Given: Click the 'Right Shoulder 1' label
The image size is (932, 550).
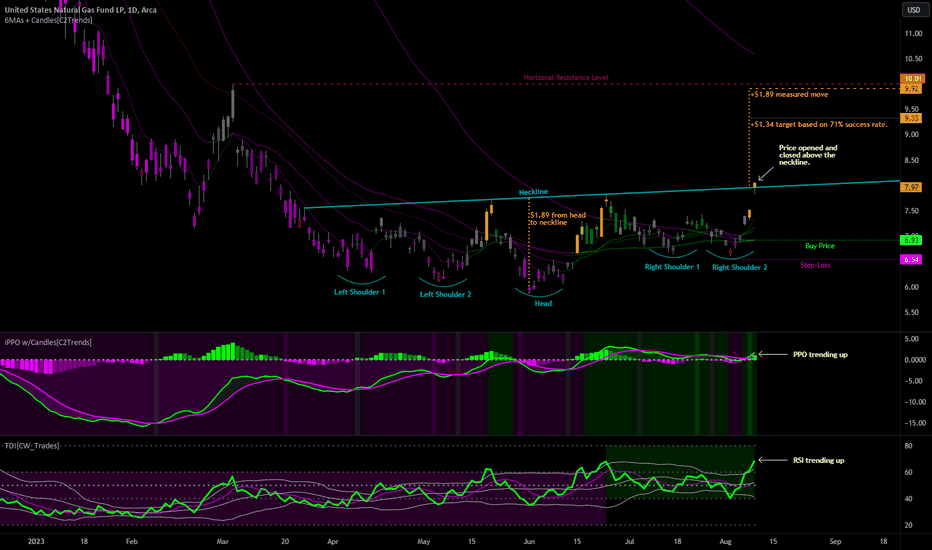Looking at the screenshot, I should 672,267.
